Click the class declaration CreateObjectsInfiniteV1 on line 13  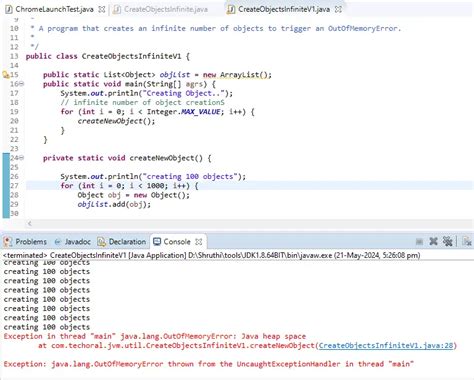tap(131, 56)
